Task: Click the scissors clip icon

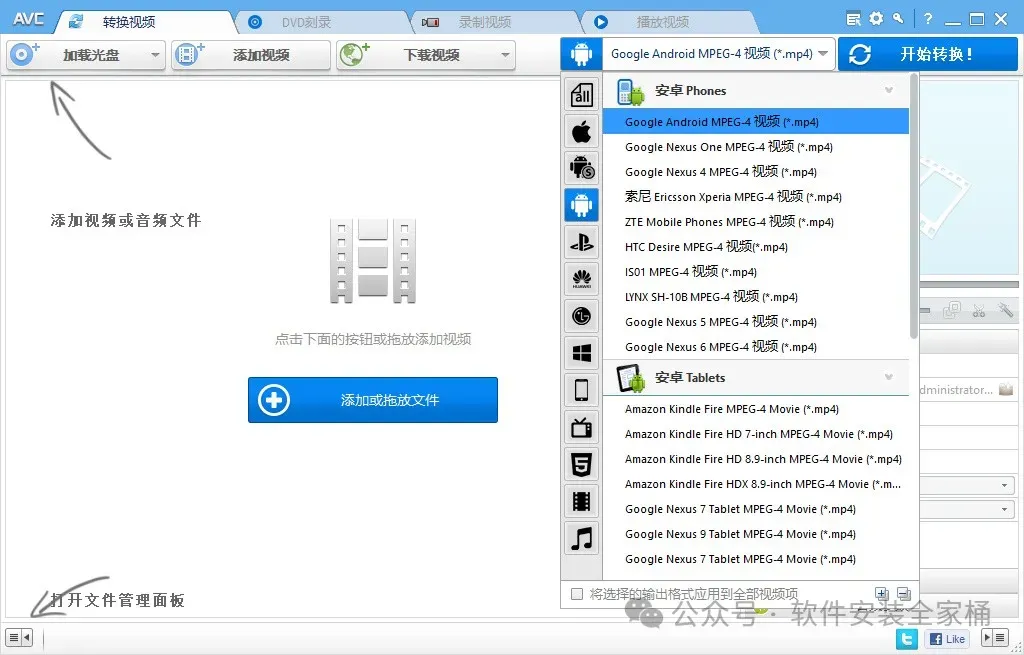Action: (x=978, y=310)
